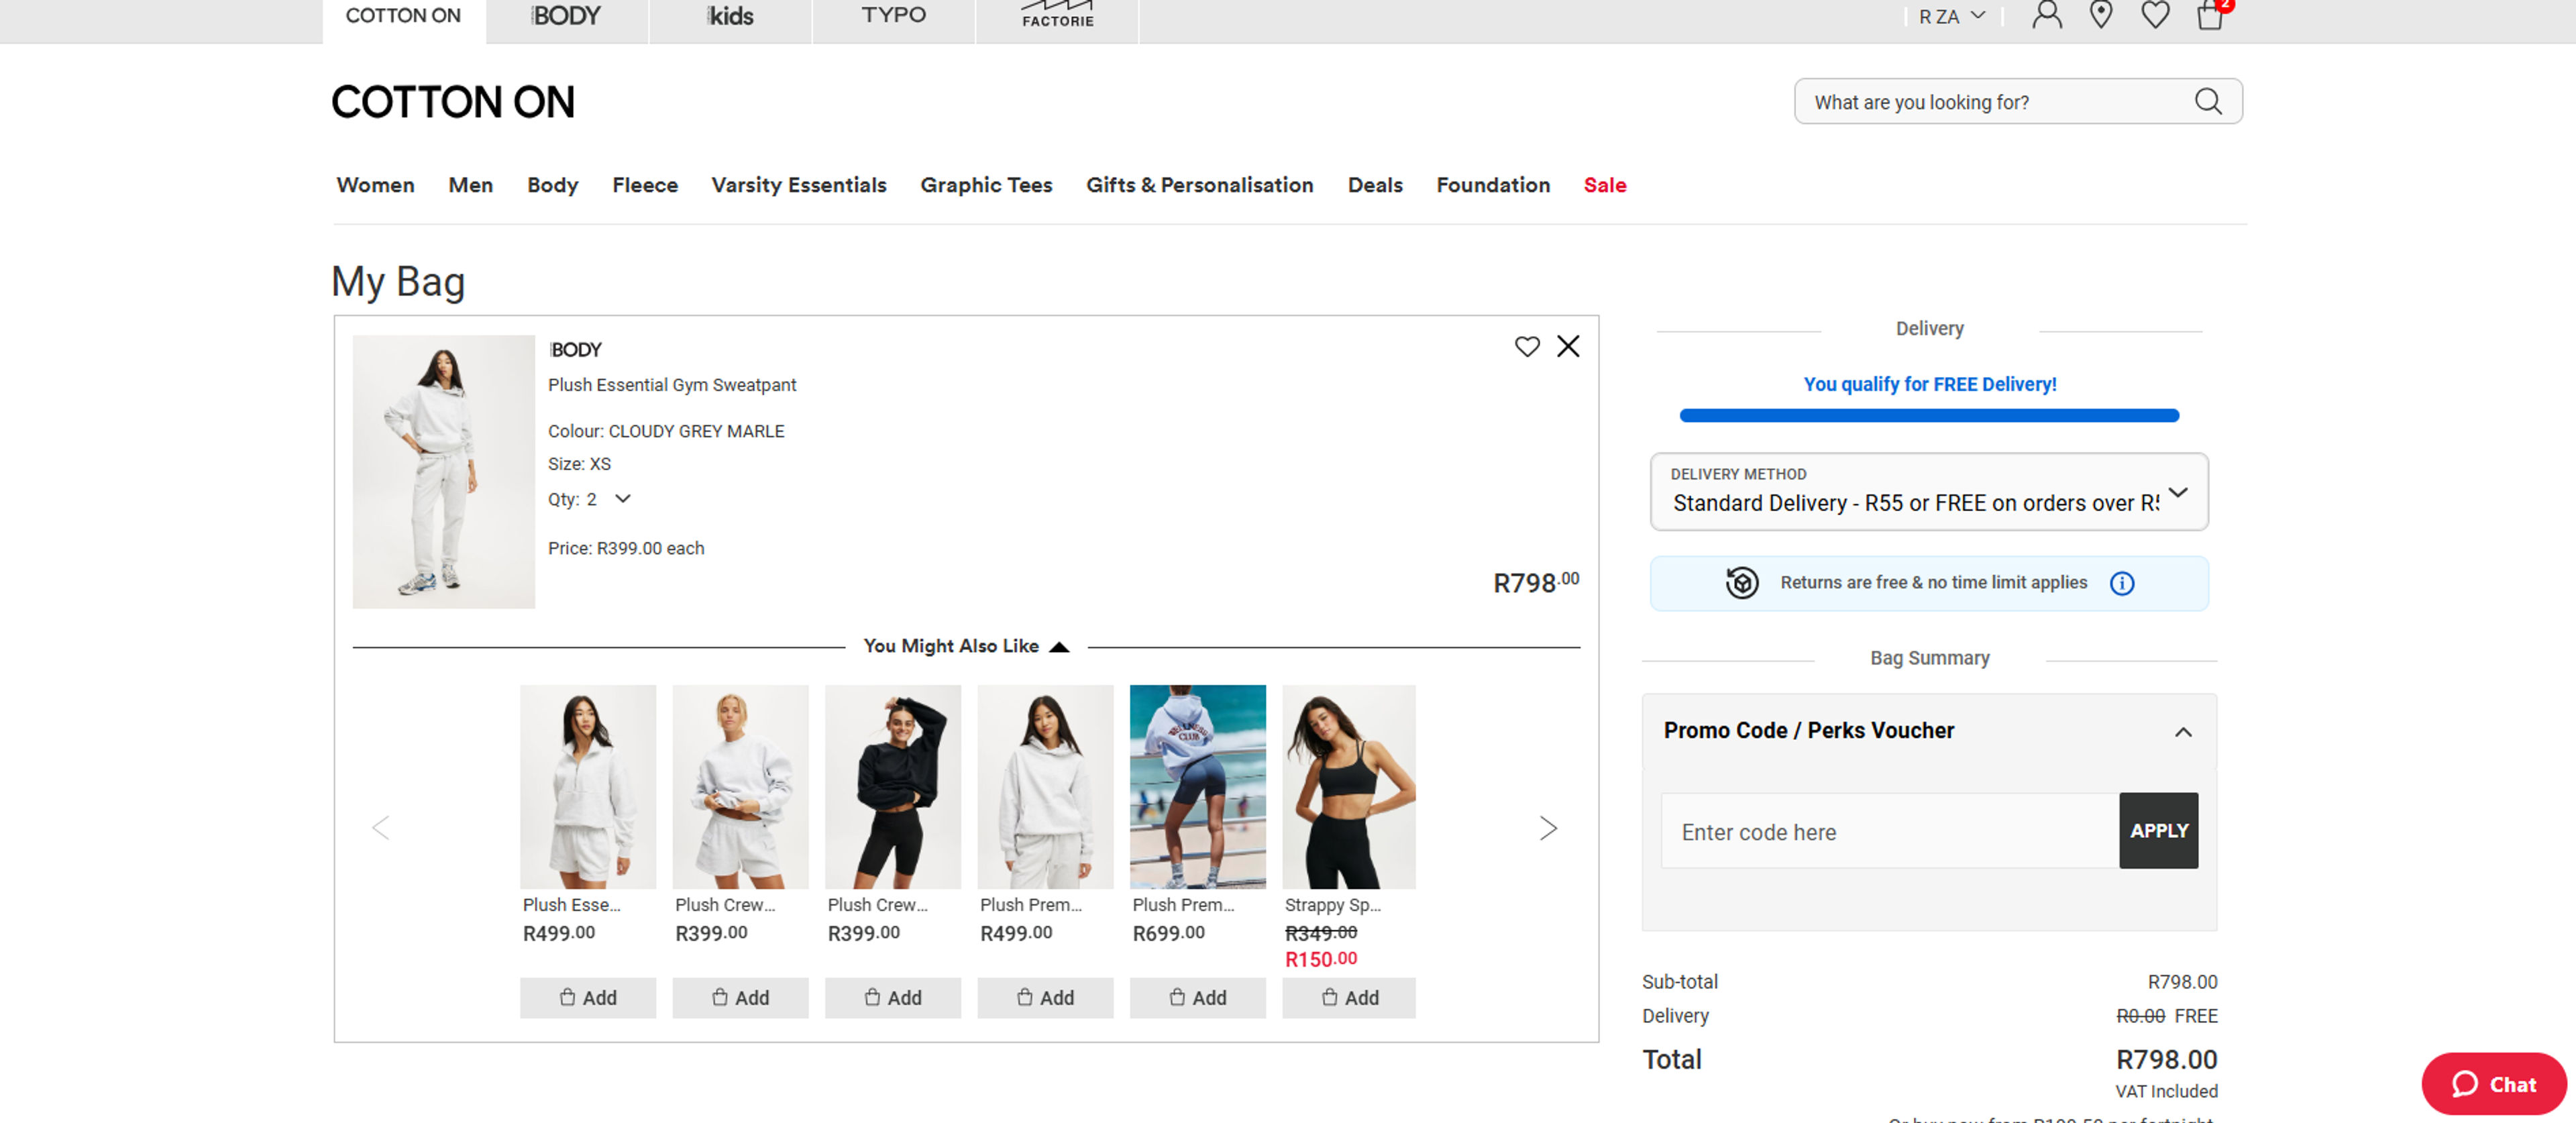2576x1123 pixels.
Task: Add the Plush Prem... R699 item
Action: 1198,997
